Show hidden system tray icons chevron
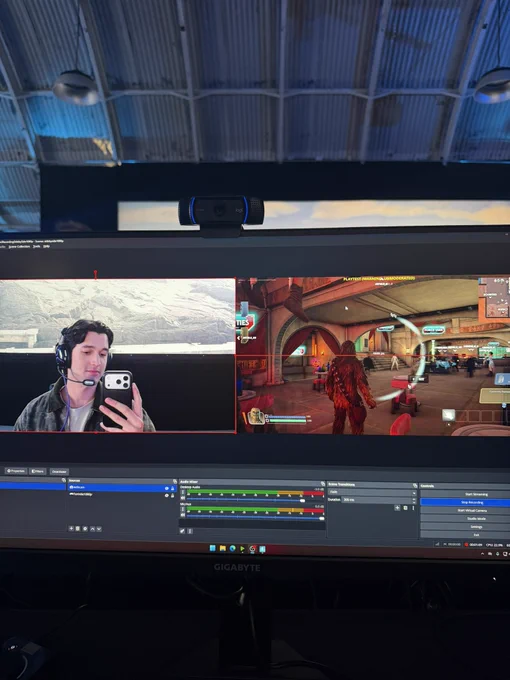The image size is (510, 680). [x=482, y=554]
